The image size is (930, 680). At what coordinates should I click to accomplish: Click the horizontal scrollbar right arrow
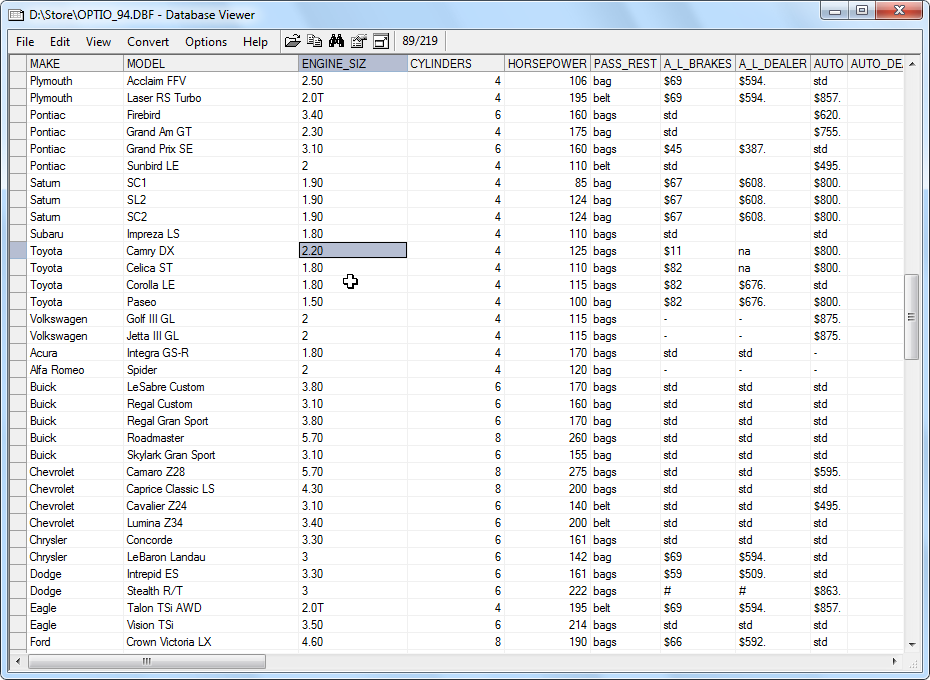[894, 661]
